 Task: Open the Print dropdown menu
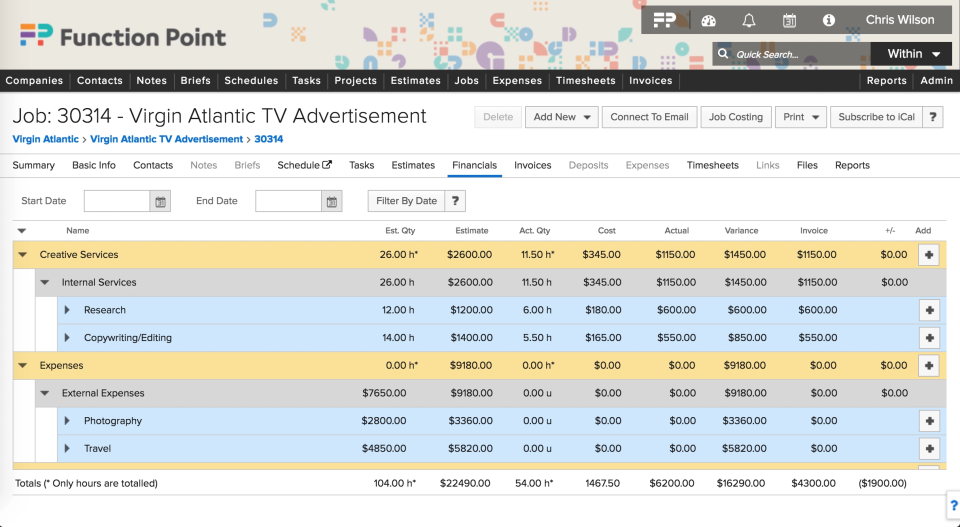[800, 117]
